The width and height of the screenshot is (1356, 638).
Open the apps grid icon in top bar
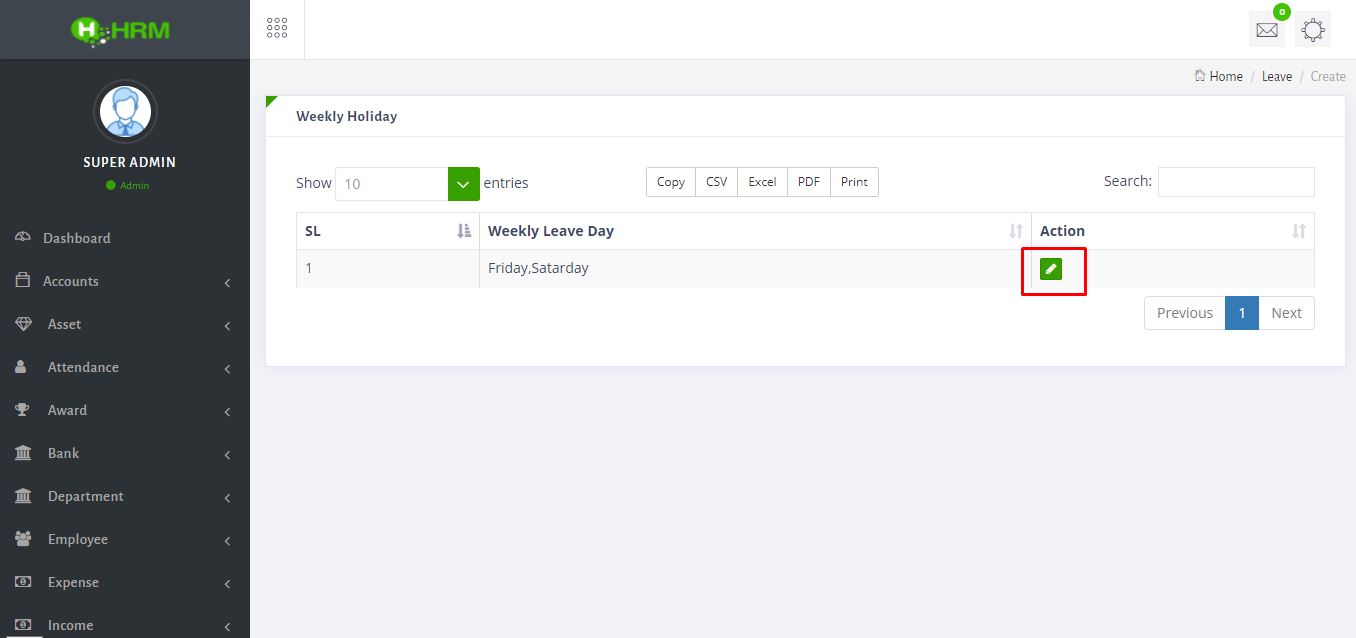[x=277, y=27]
